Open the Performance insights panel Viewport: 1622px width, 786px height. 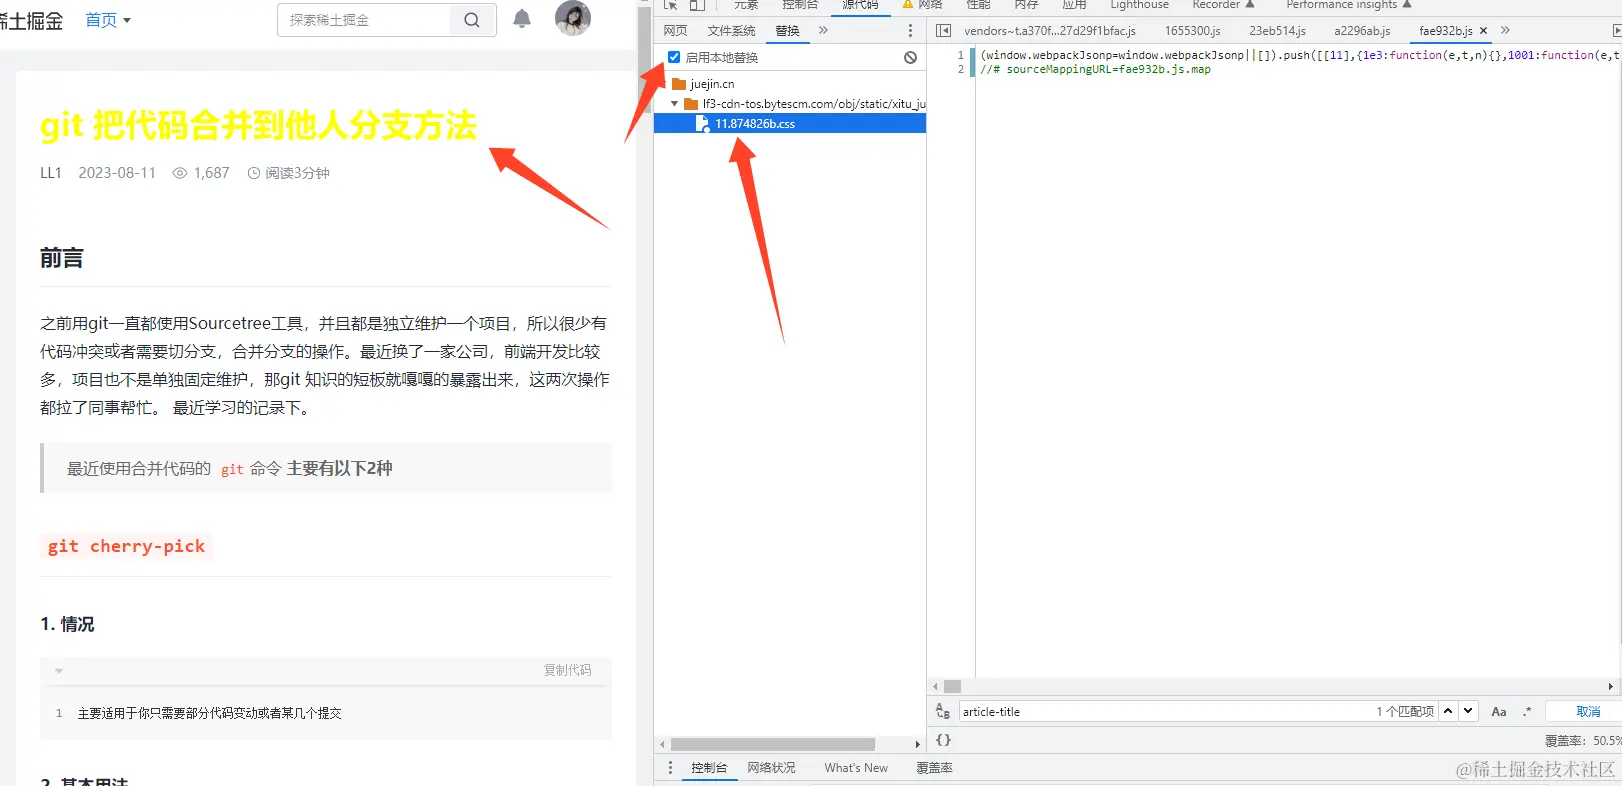[1349, 5]
